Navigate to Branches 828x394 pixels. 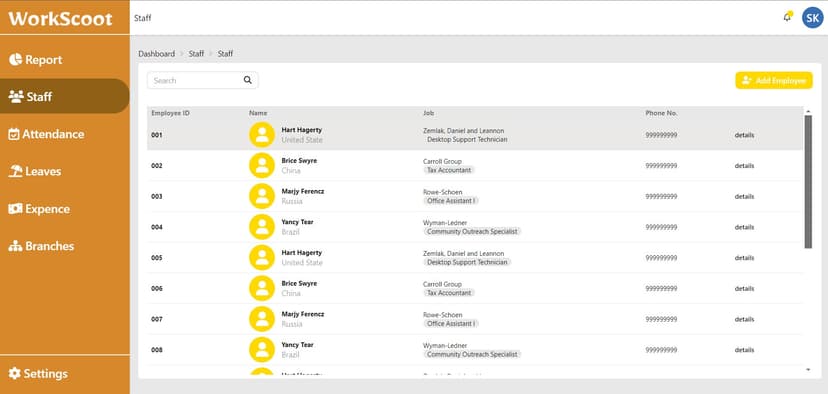point(64,246)
